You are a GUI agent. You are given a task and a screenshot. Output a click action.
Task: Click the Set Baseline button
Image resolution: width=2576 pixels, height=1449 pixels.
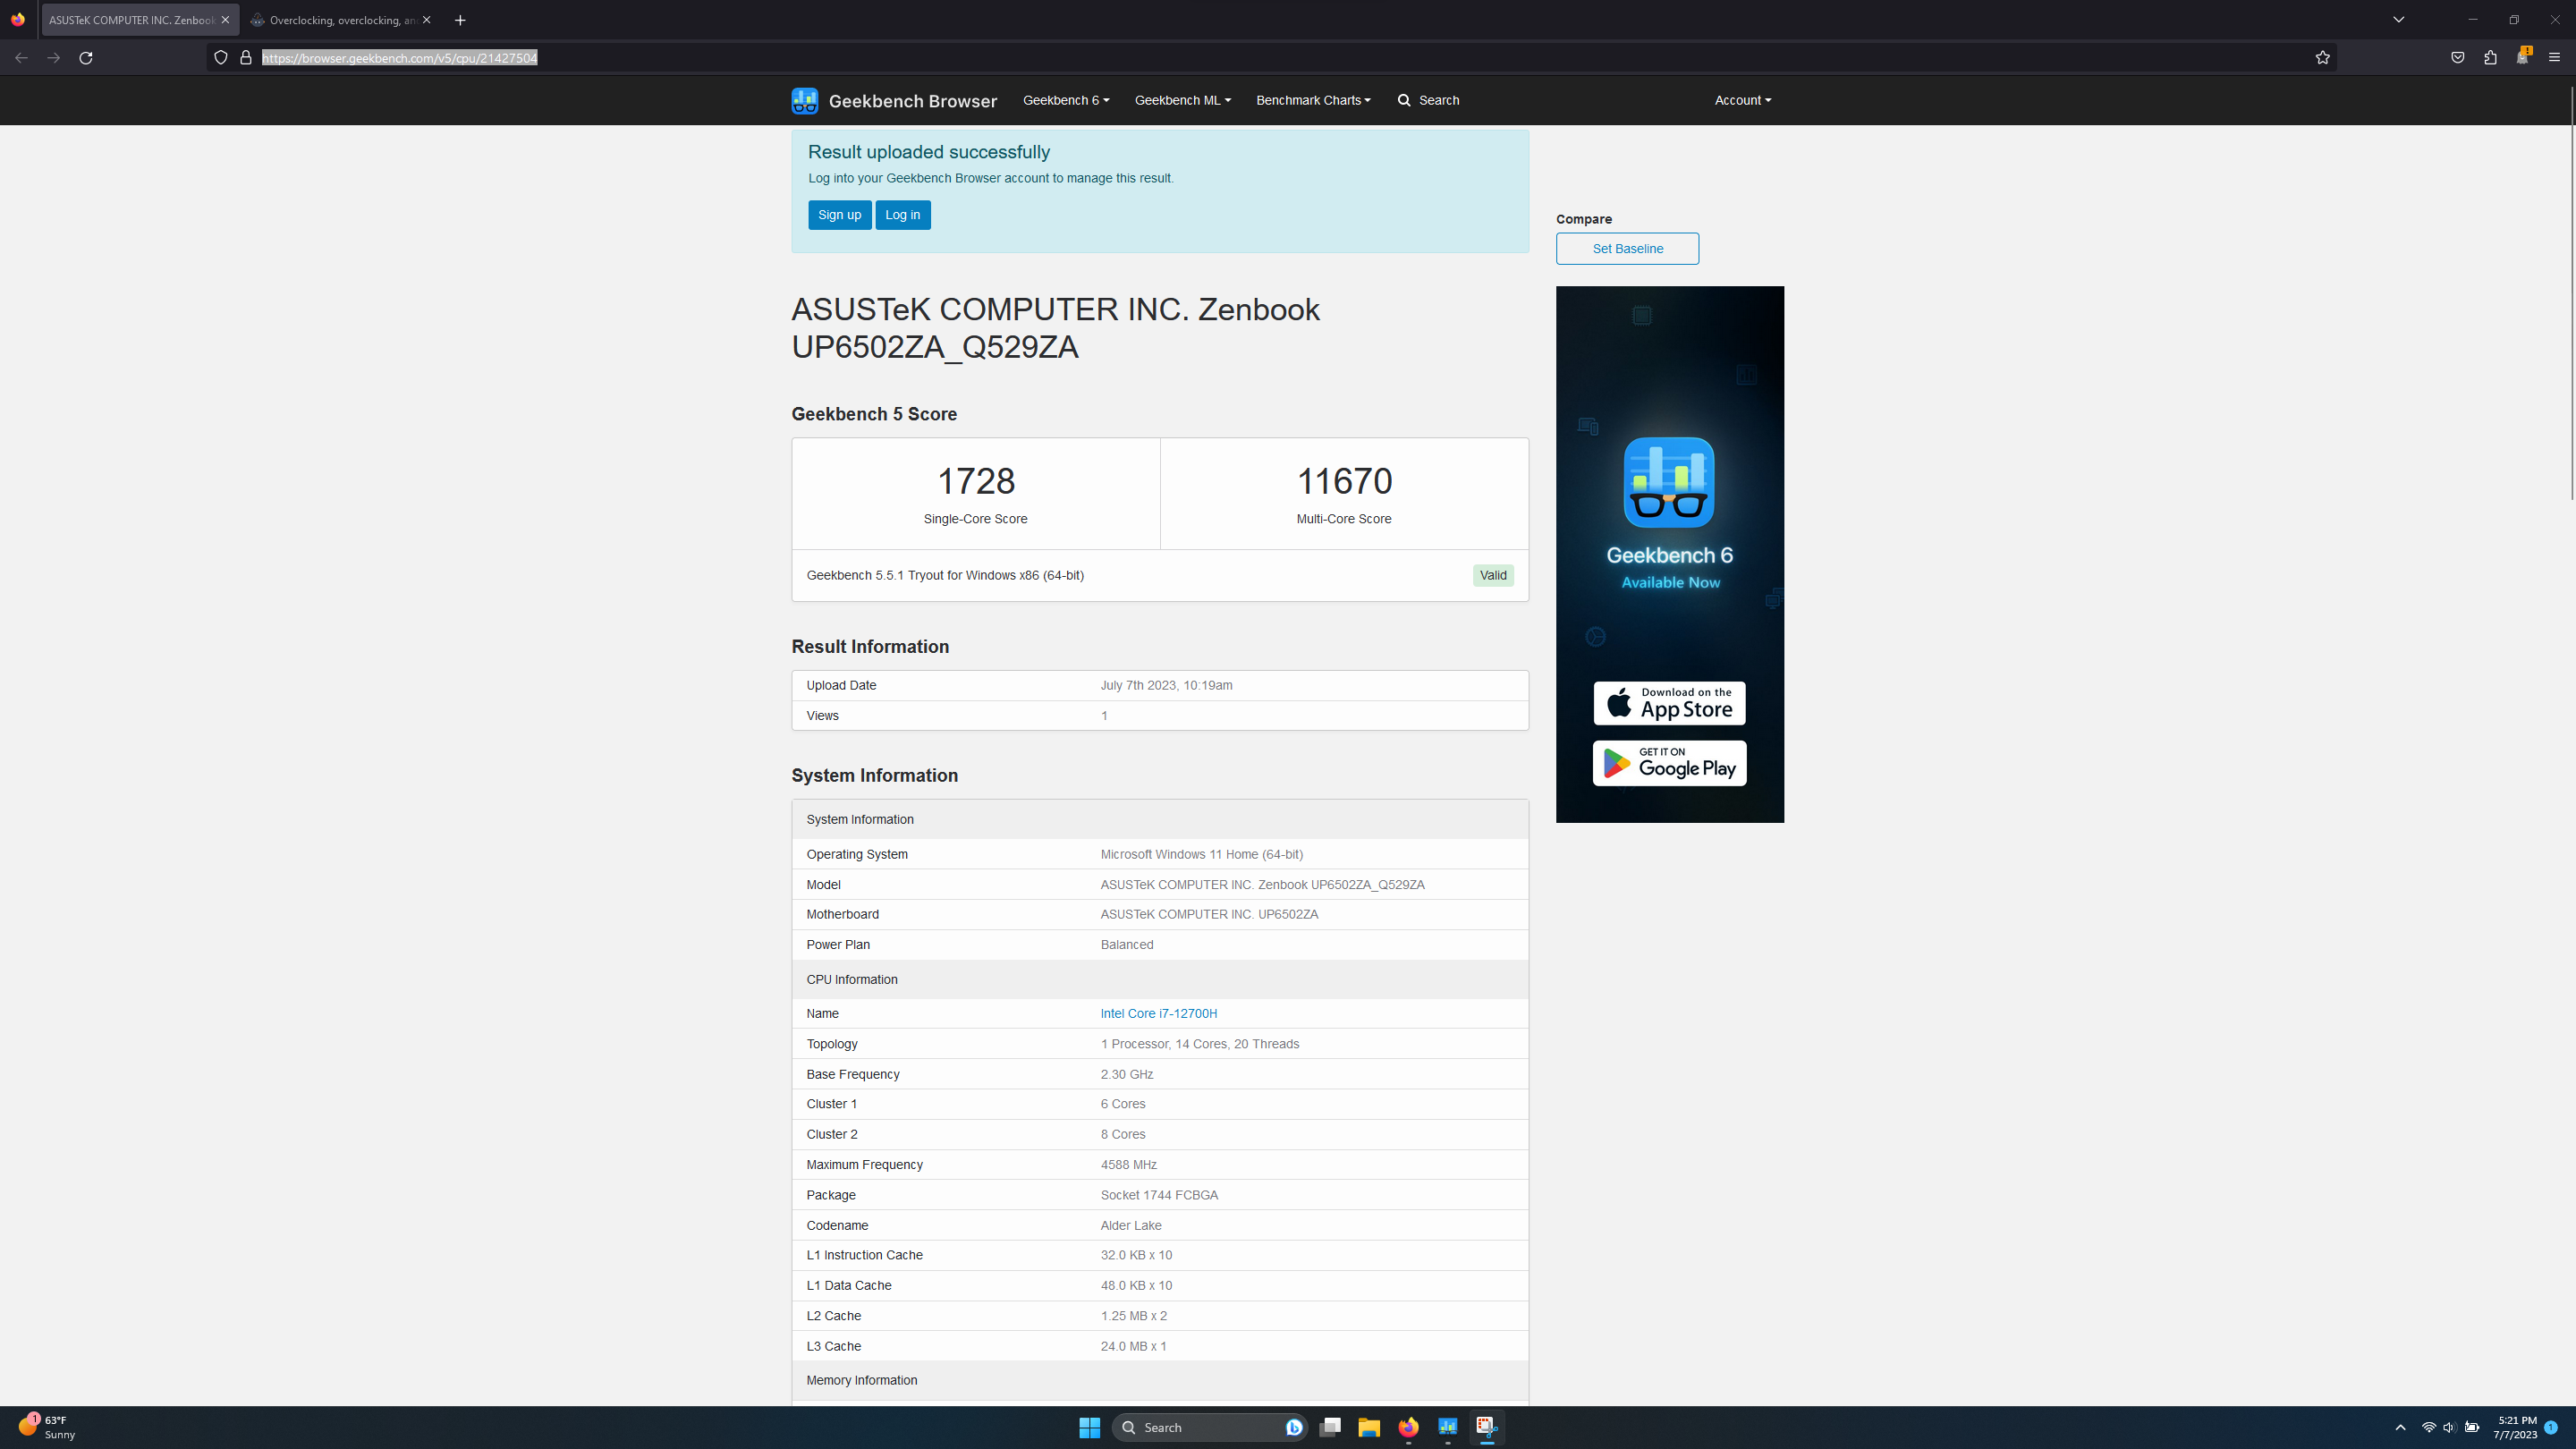pos(1627,249)
